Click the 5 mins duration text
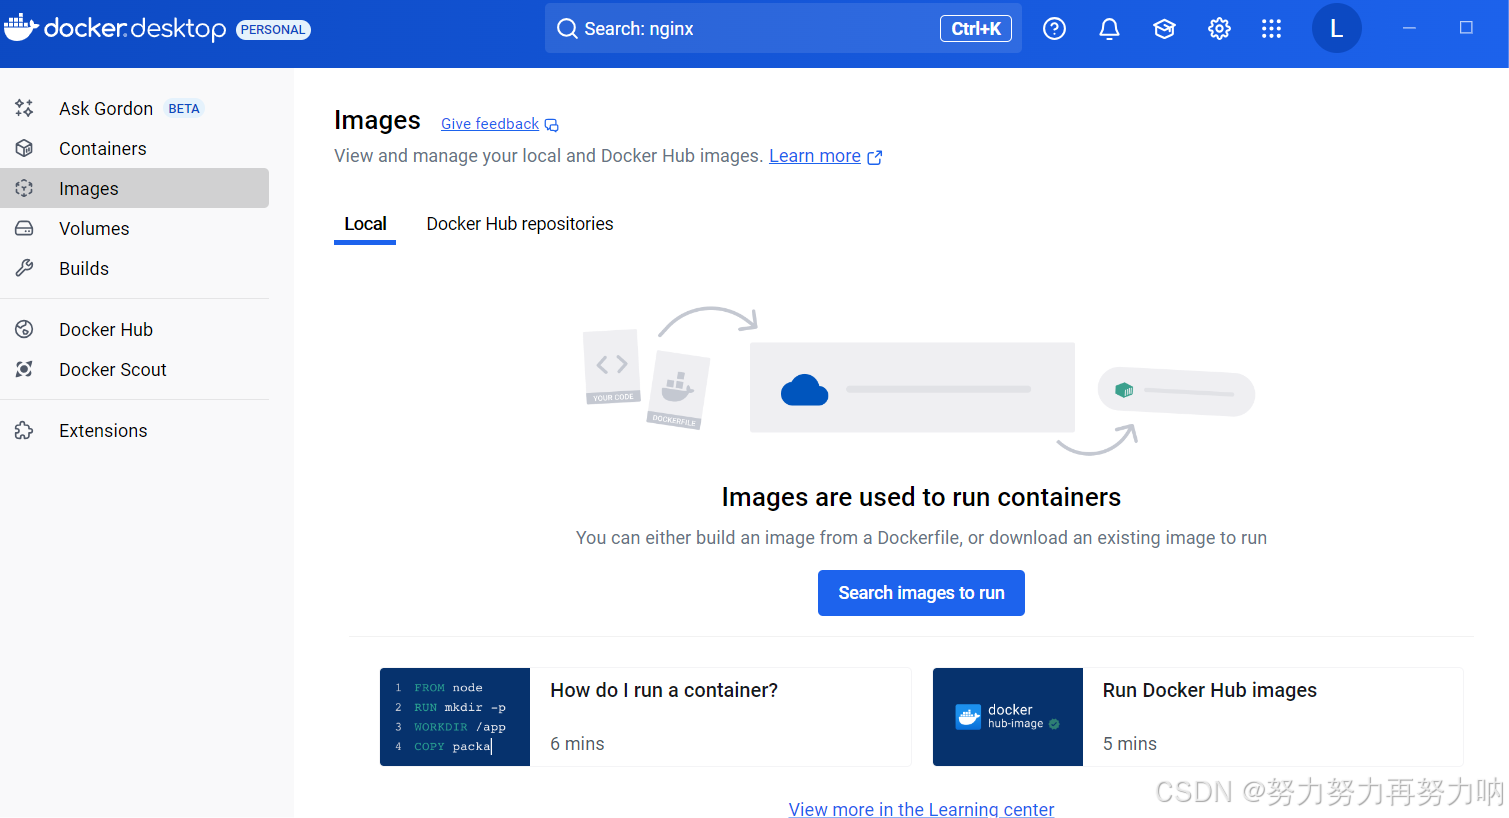Image resolution: width=1509 pixels, height=818 pixels. tap(1130, 744)
